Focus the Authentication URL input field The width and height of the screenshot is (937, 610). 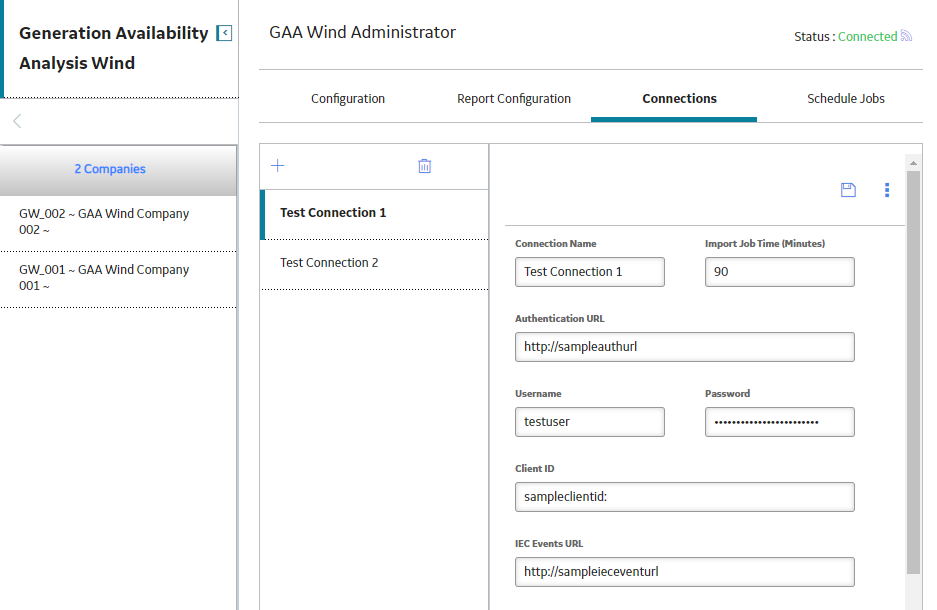tap(685, 347)
